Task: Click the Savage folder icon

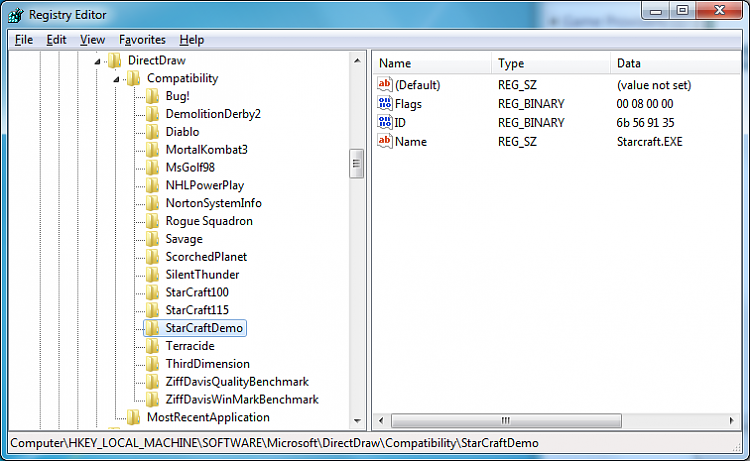Action: click(x=152, y=239)
